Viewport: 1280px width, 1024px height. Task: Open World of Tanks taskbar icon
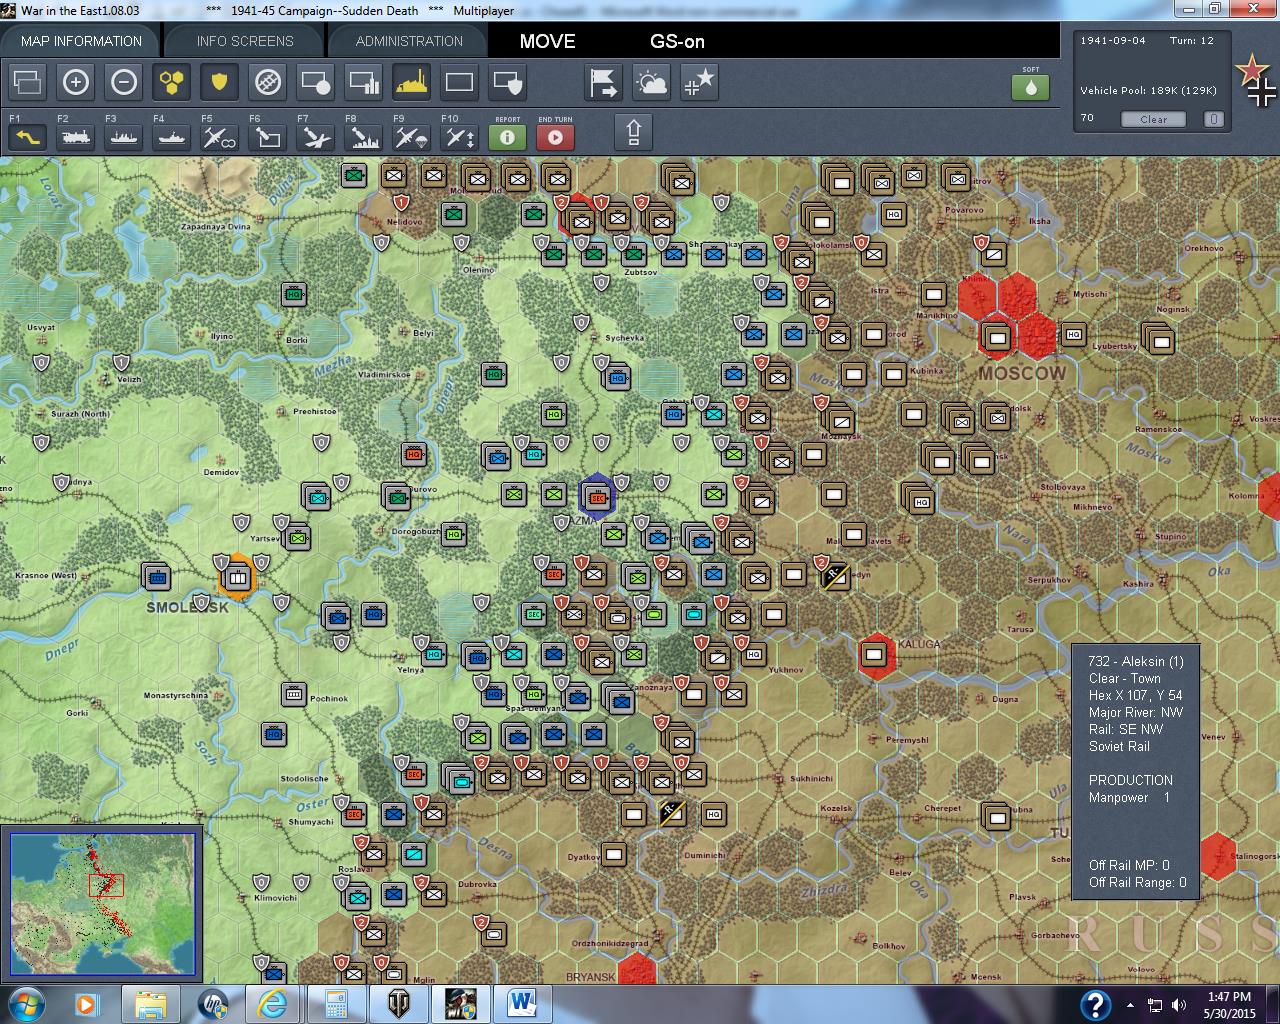399,1003
